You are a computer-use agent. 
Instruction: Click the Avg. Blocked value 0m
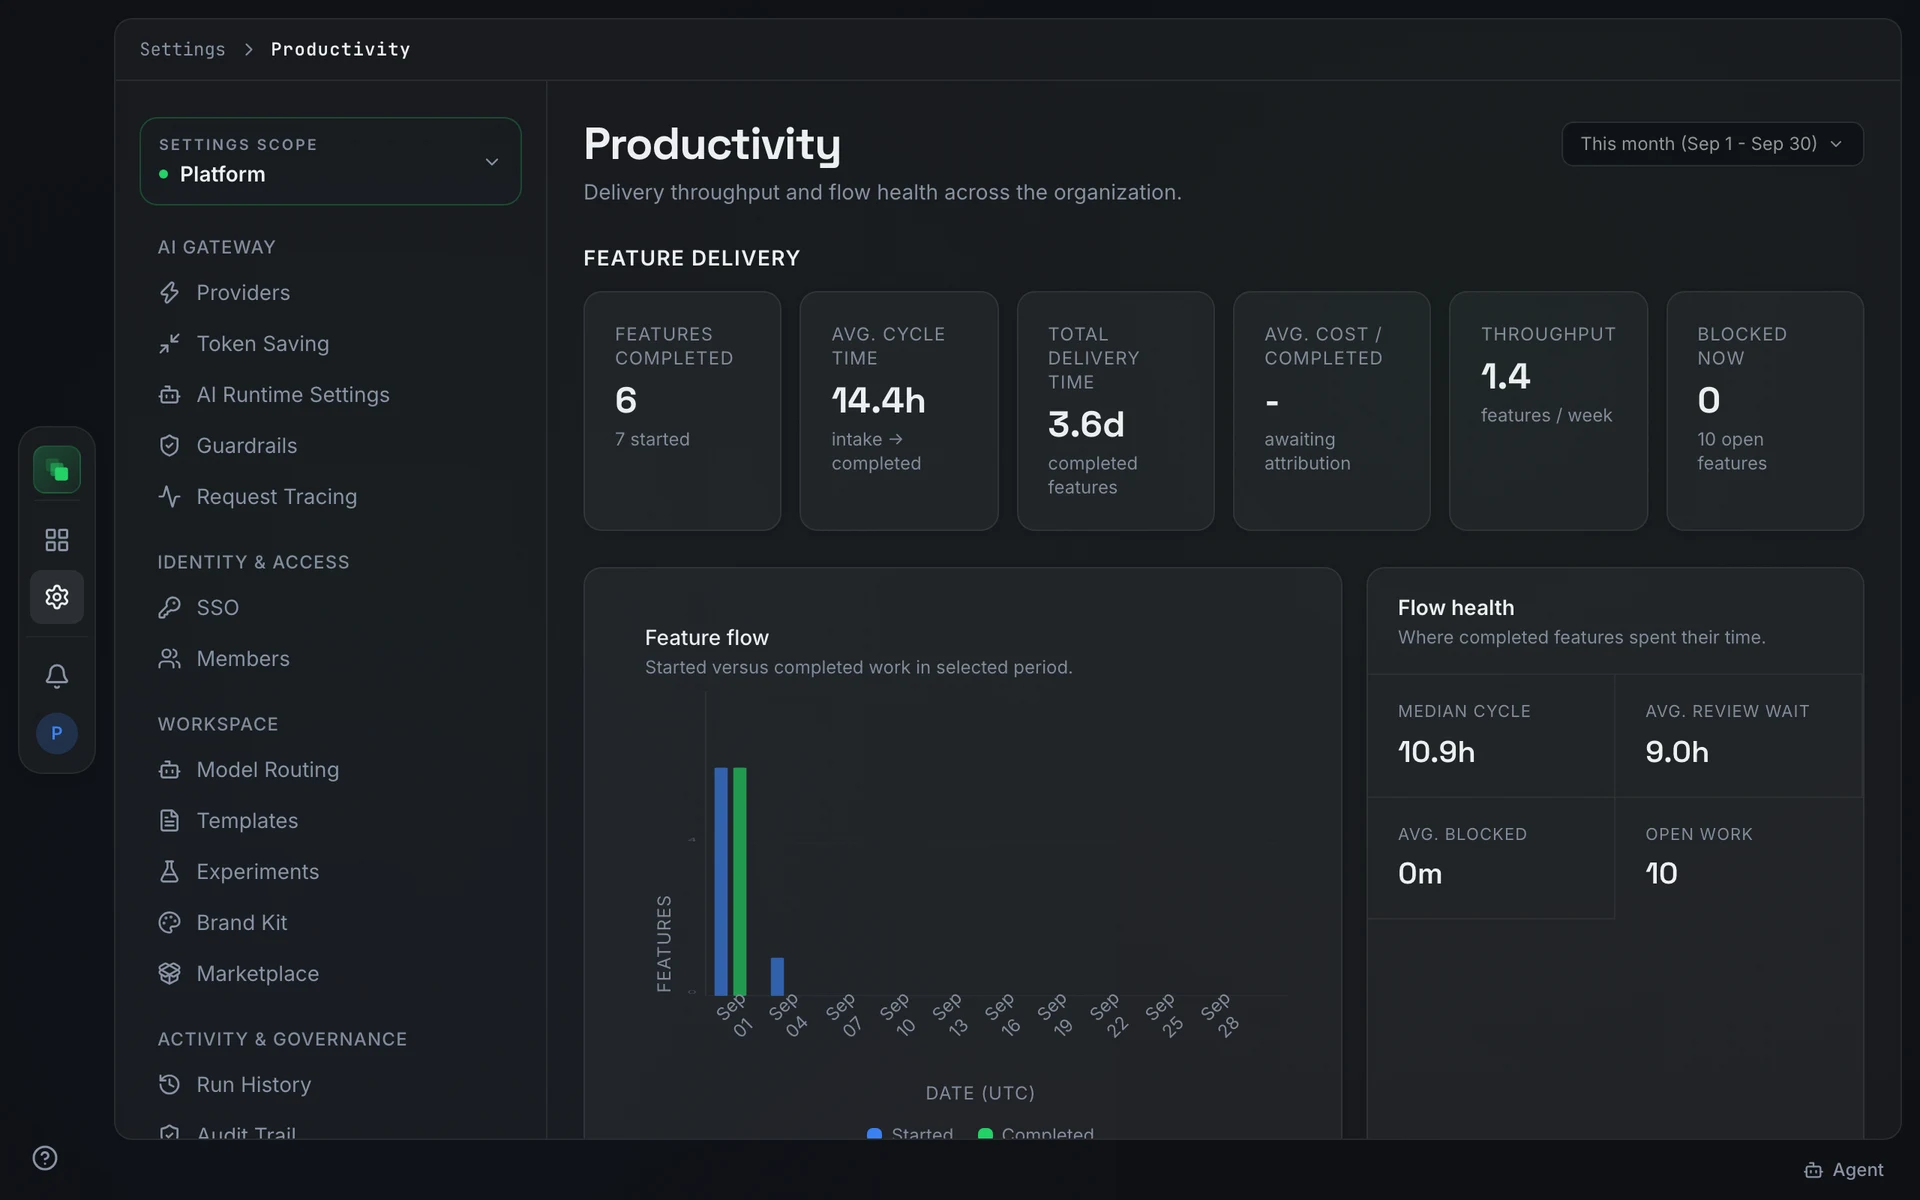coord(1420,874)
